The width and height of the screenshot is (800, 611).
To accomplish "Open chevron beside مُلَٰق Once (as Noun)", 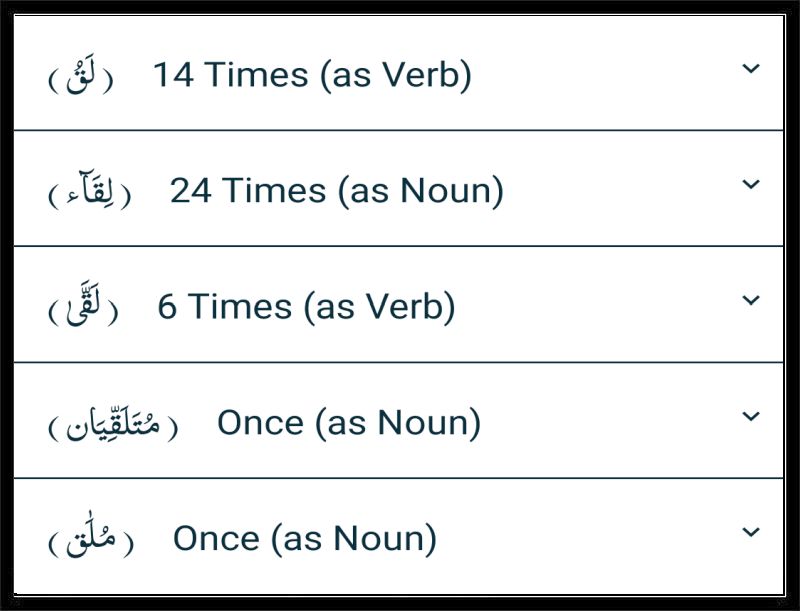I will [751, 532].
